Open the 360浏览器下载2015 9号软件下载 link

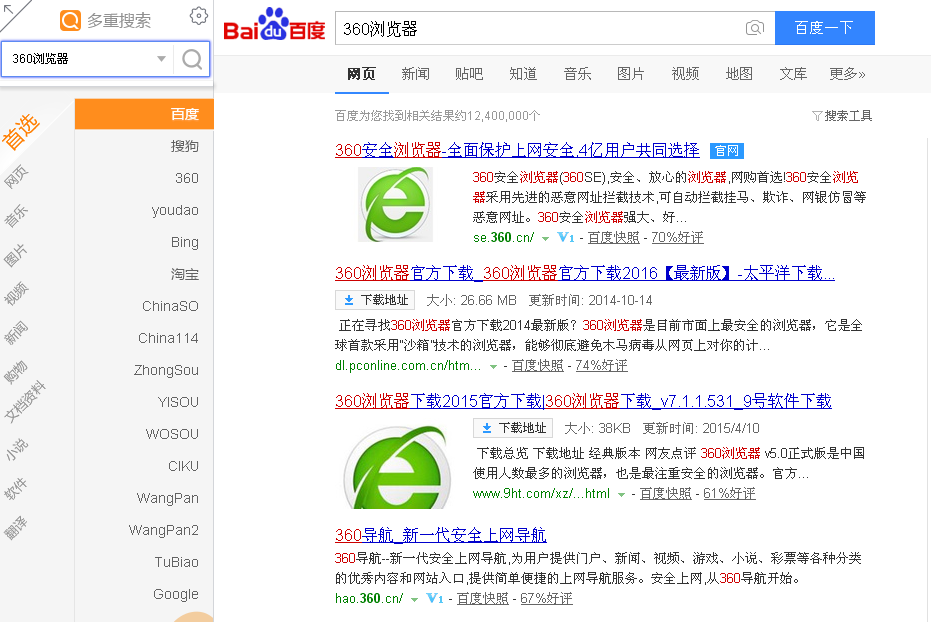(583, 401)
